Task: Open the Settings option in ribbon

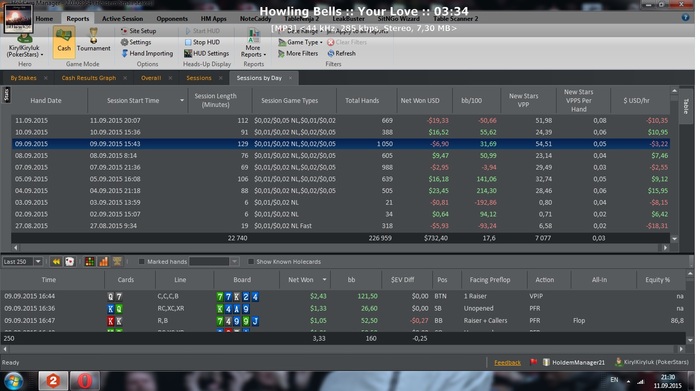Action: tap(136, 42)
